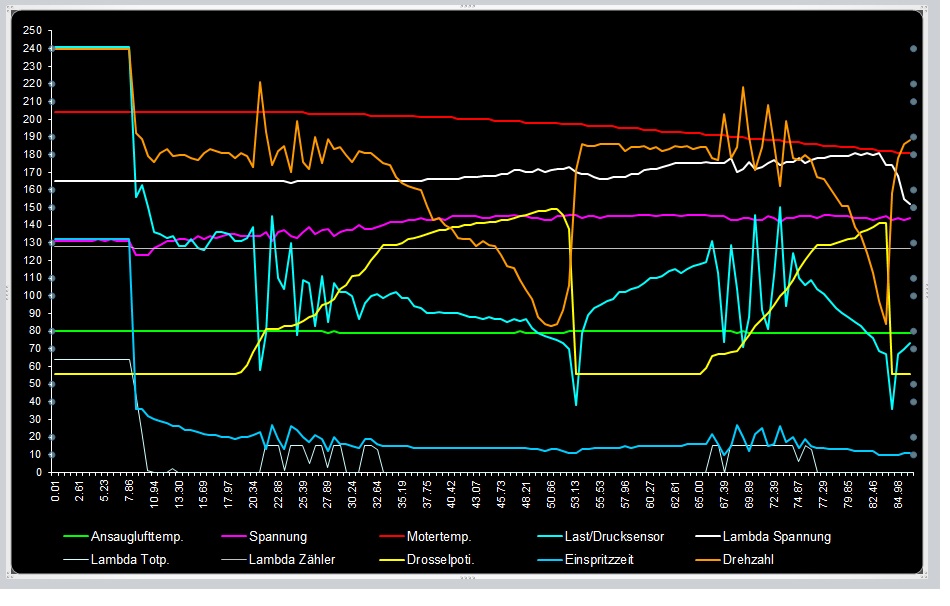Click the green line swatch beside Ansauglufttemp.

(x=73, y=537)
